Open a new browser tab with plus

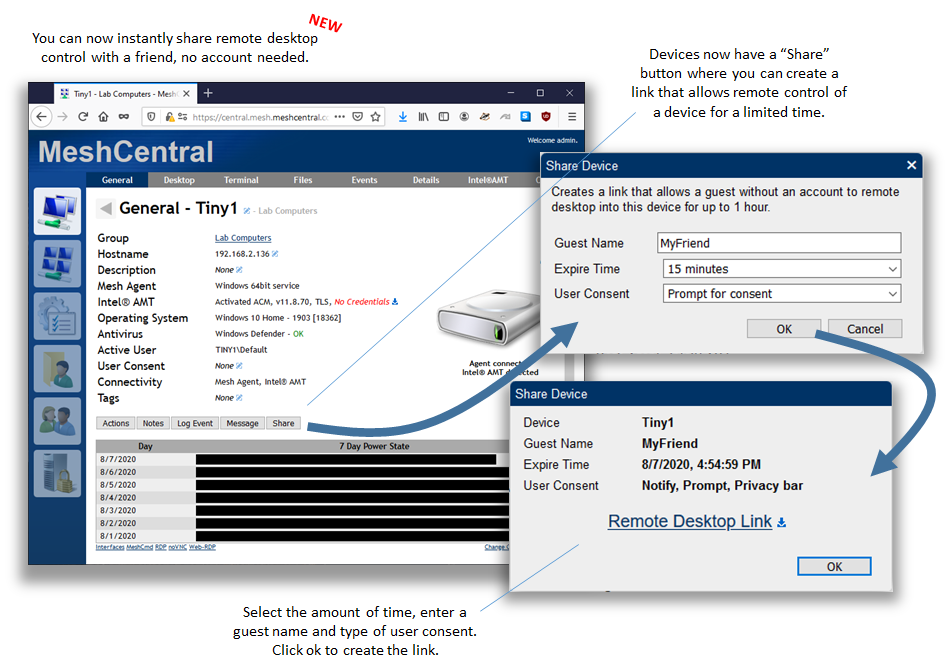(208, 93)
